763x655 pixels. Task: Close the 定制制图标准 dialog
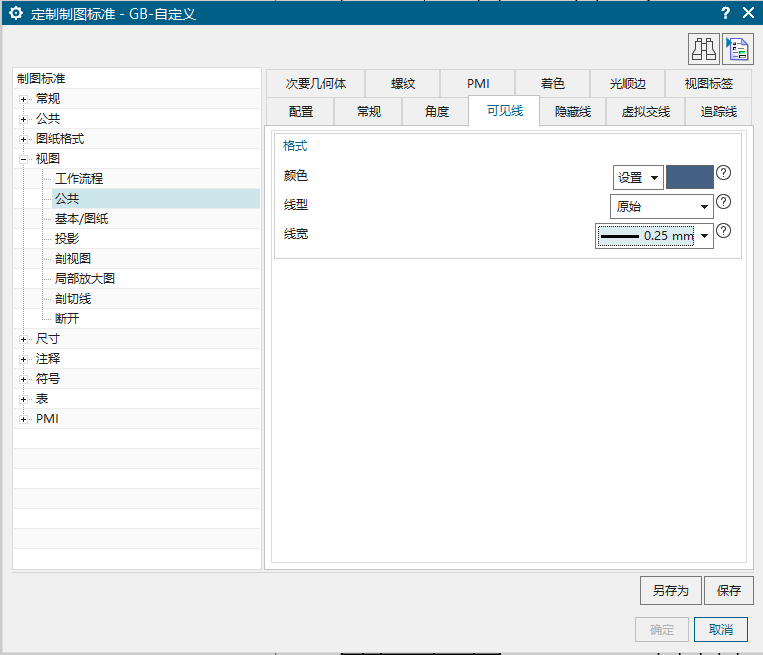tap(748, 13)
